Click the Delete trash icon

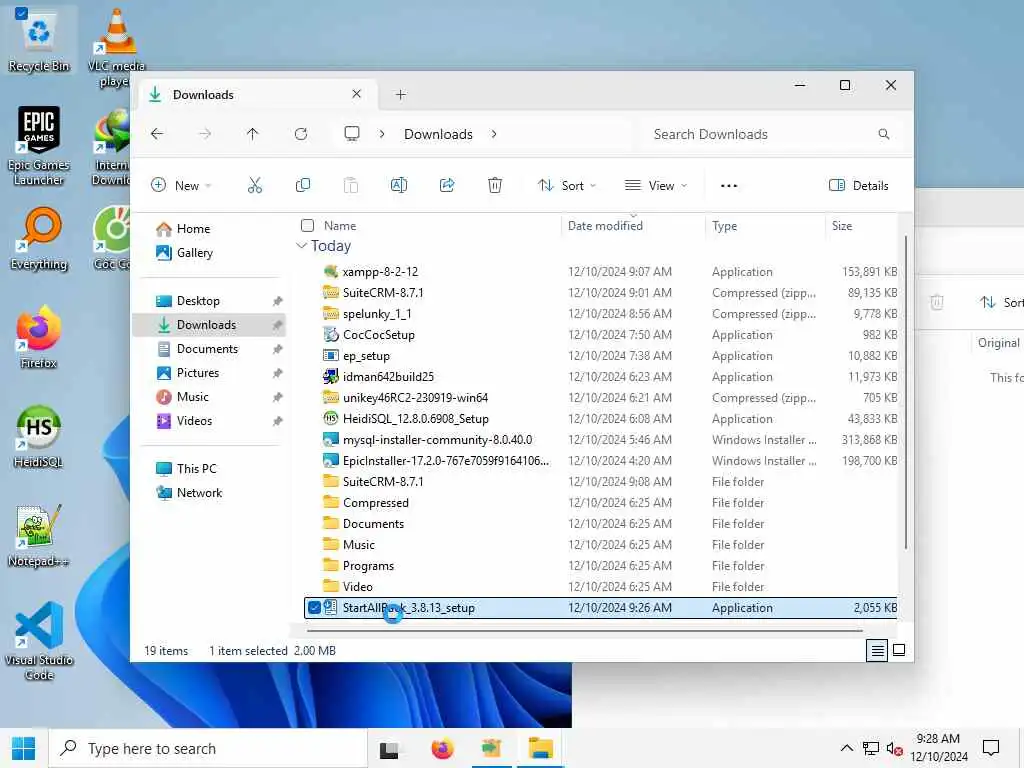click(495, 185)
